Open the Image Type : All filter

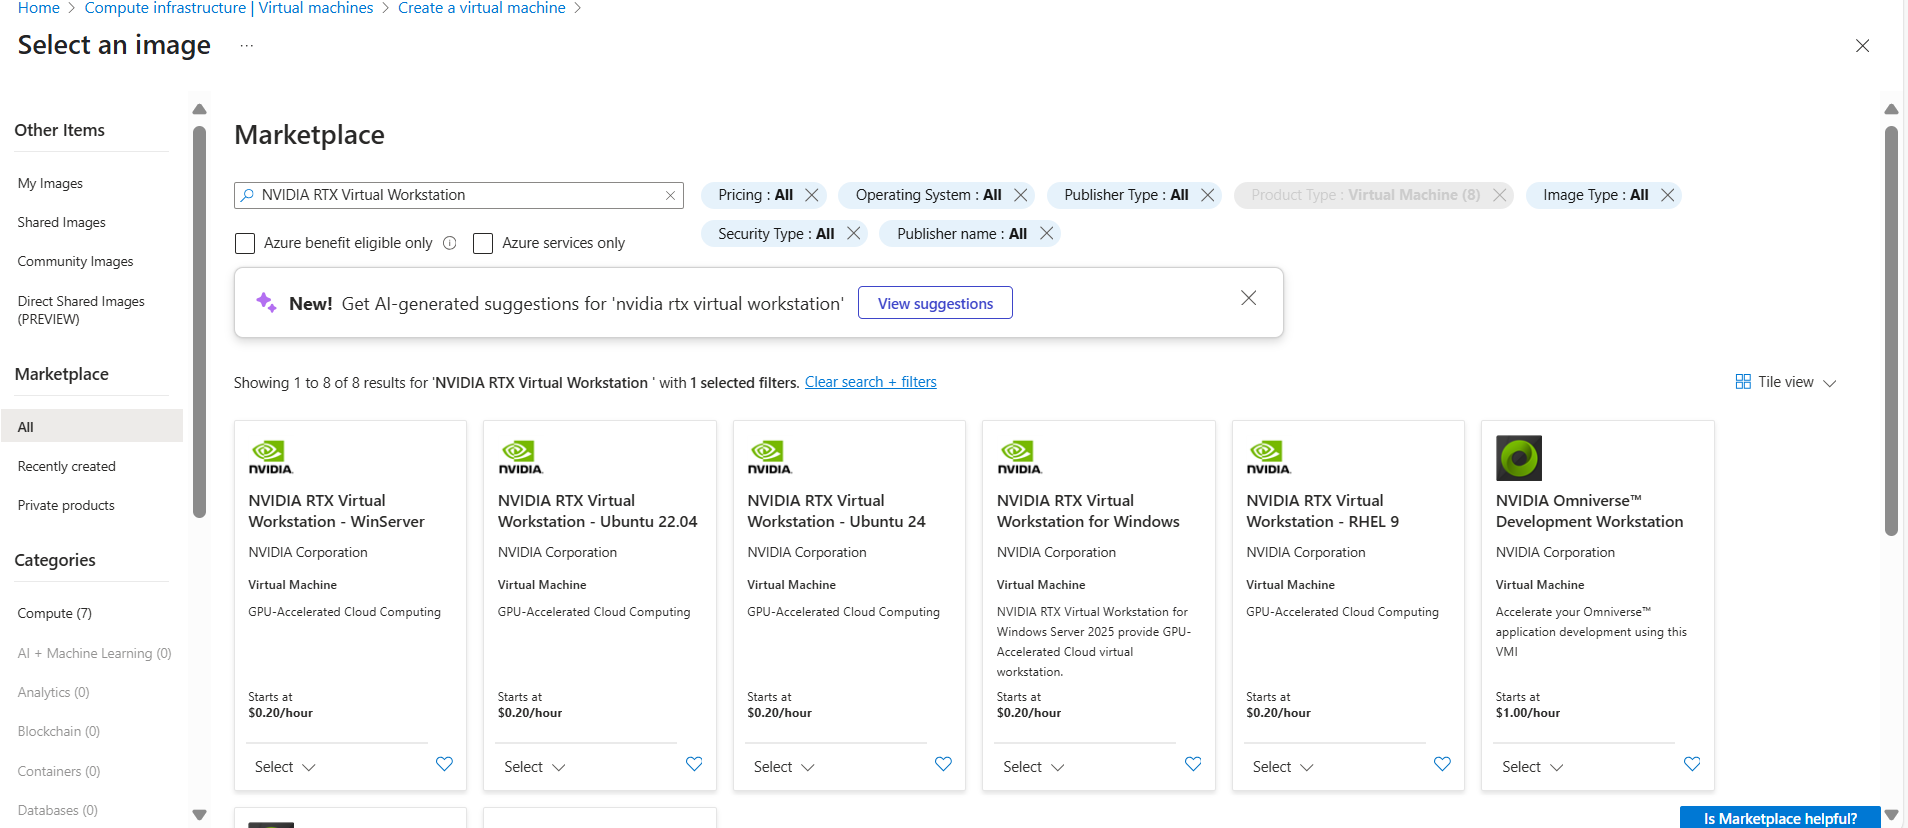point(1595,195)
